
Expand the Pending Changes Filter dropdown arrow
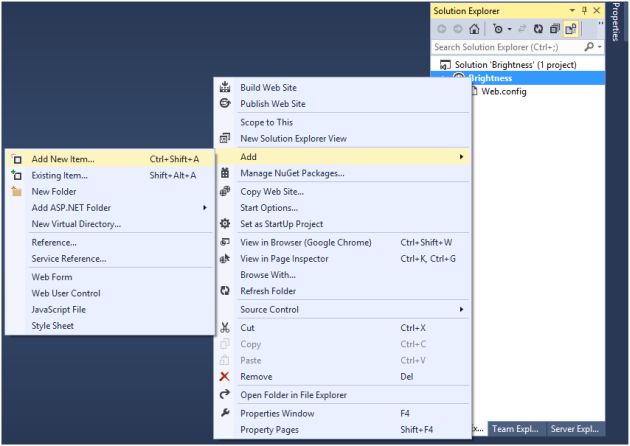coord(509,29)
